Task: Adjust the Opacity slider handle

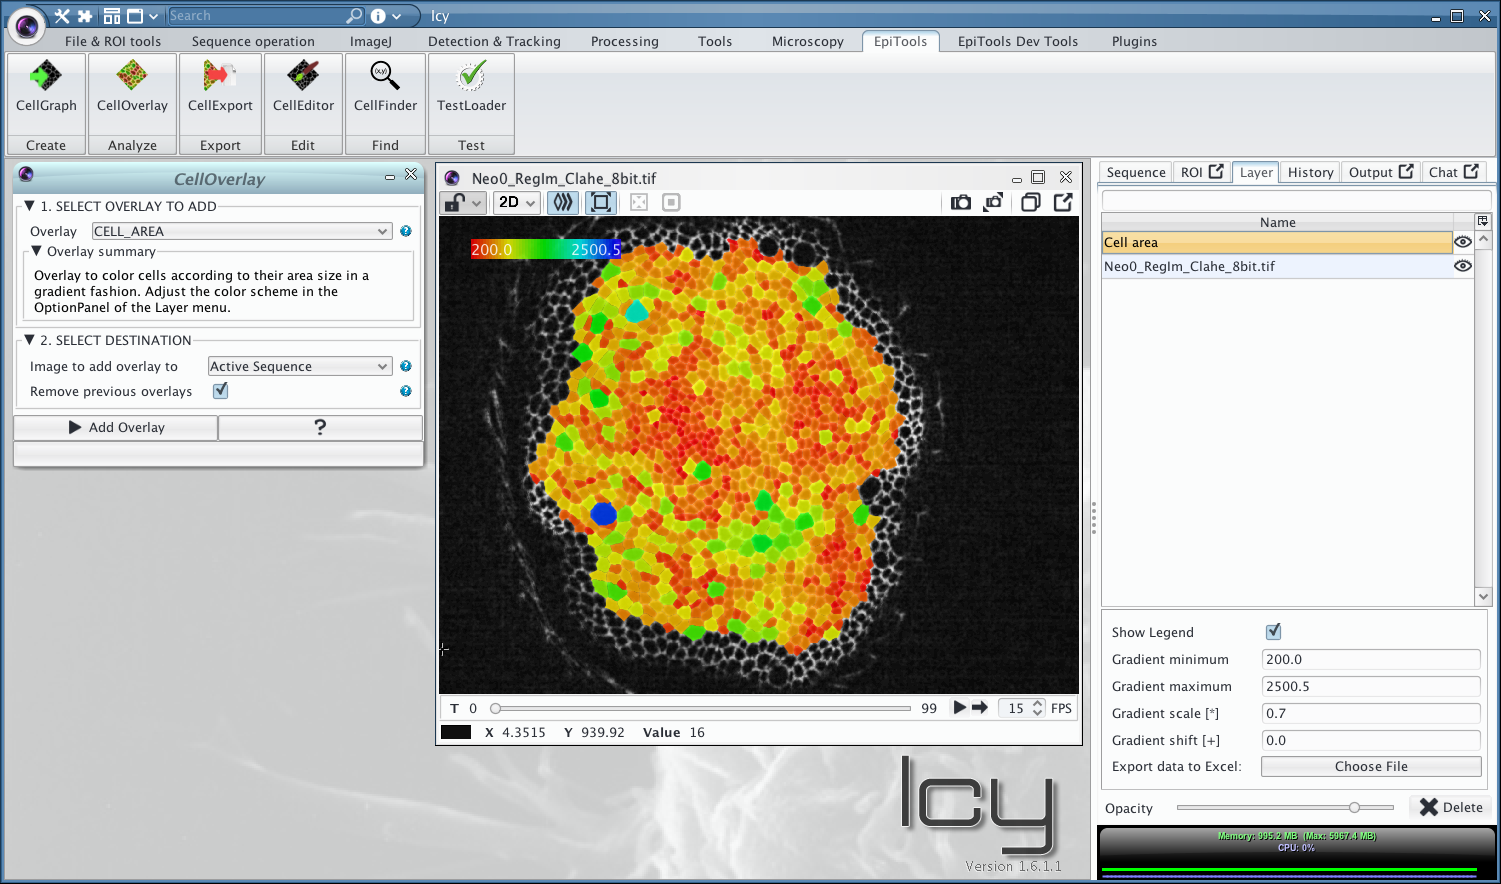Action: [x=1354, y=807]
